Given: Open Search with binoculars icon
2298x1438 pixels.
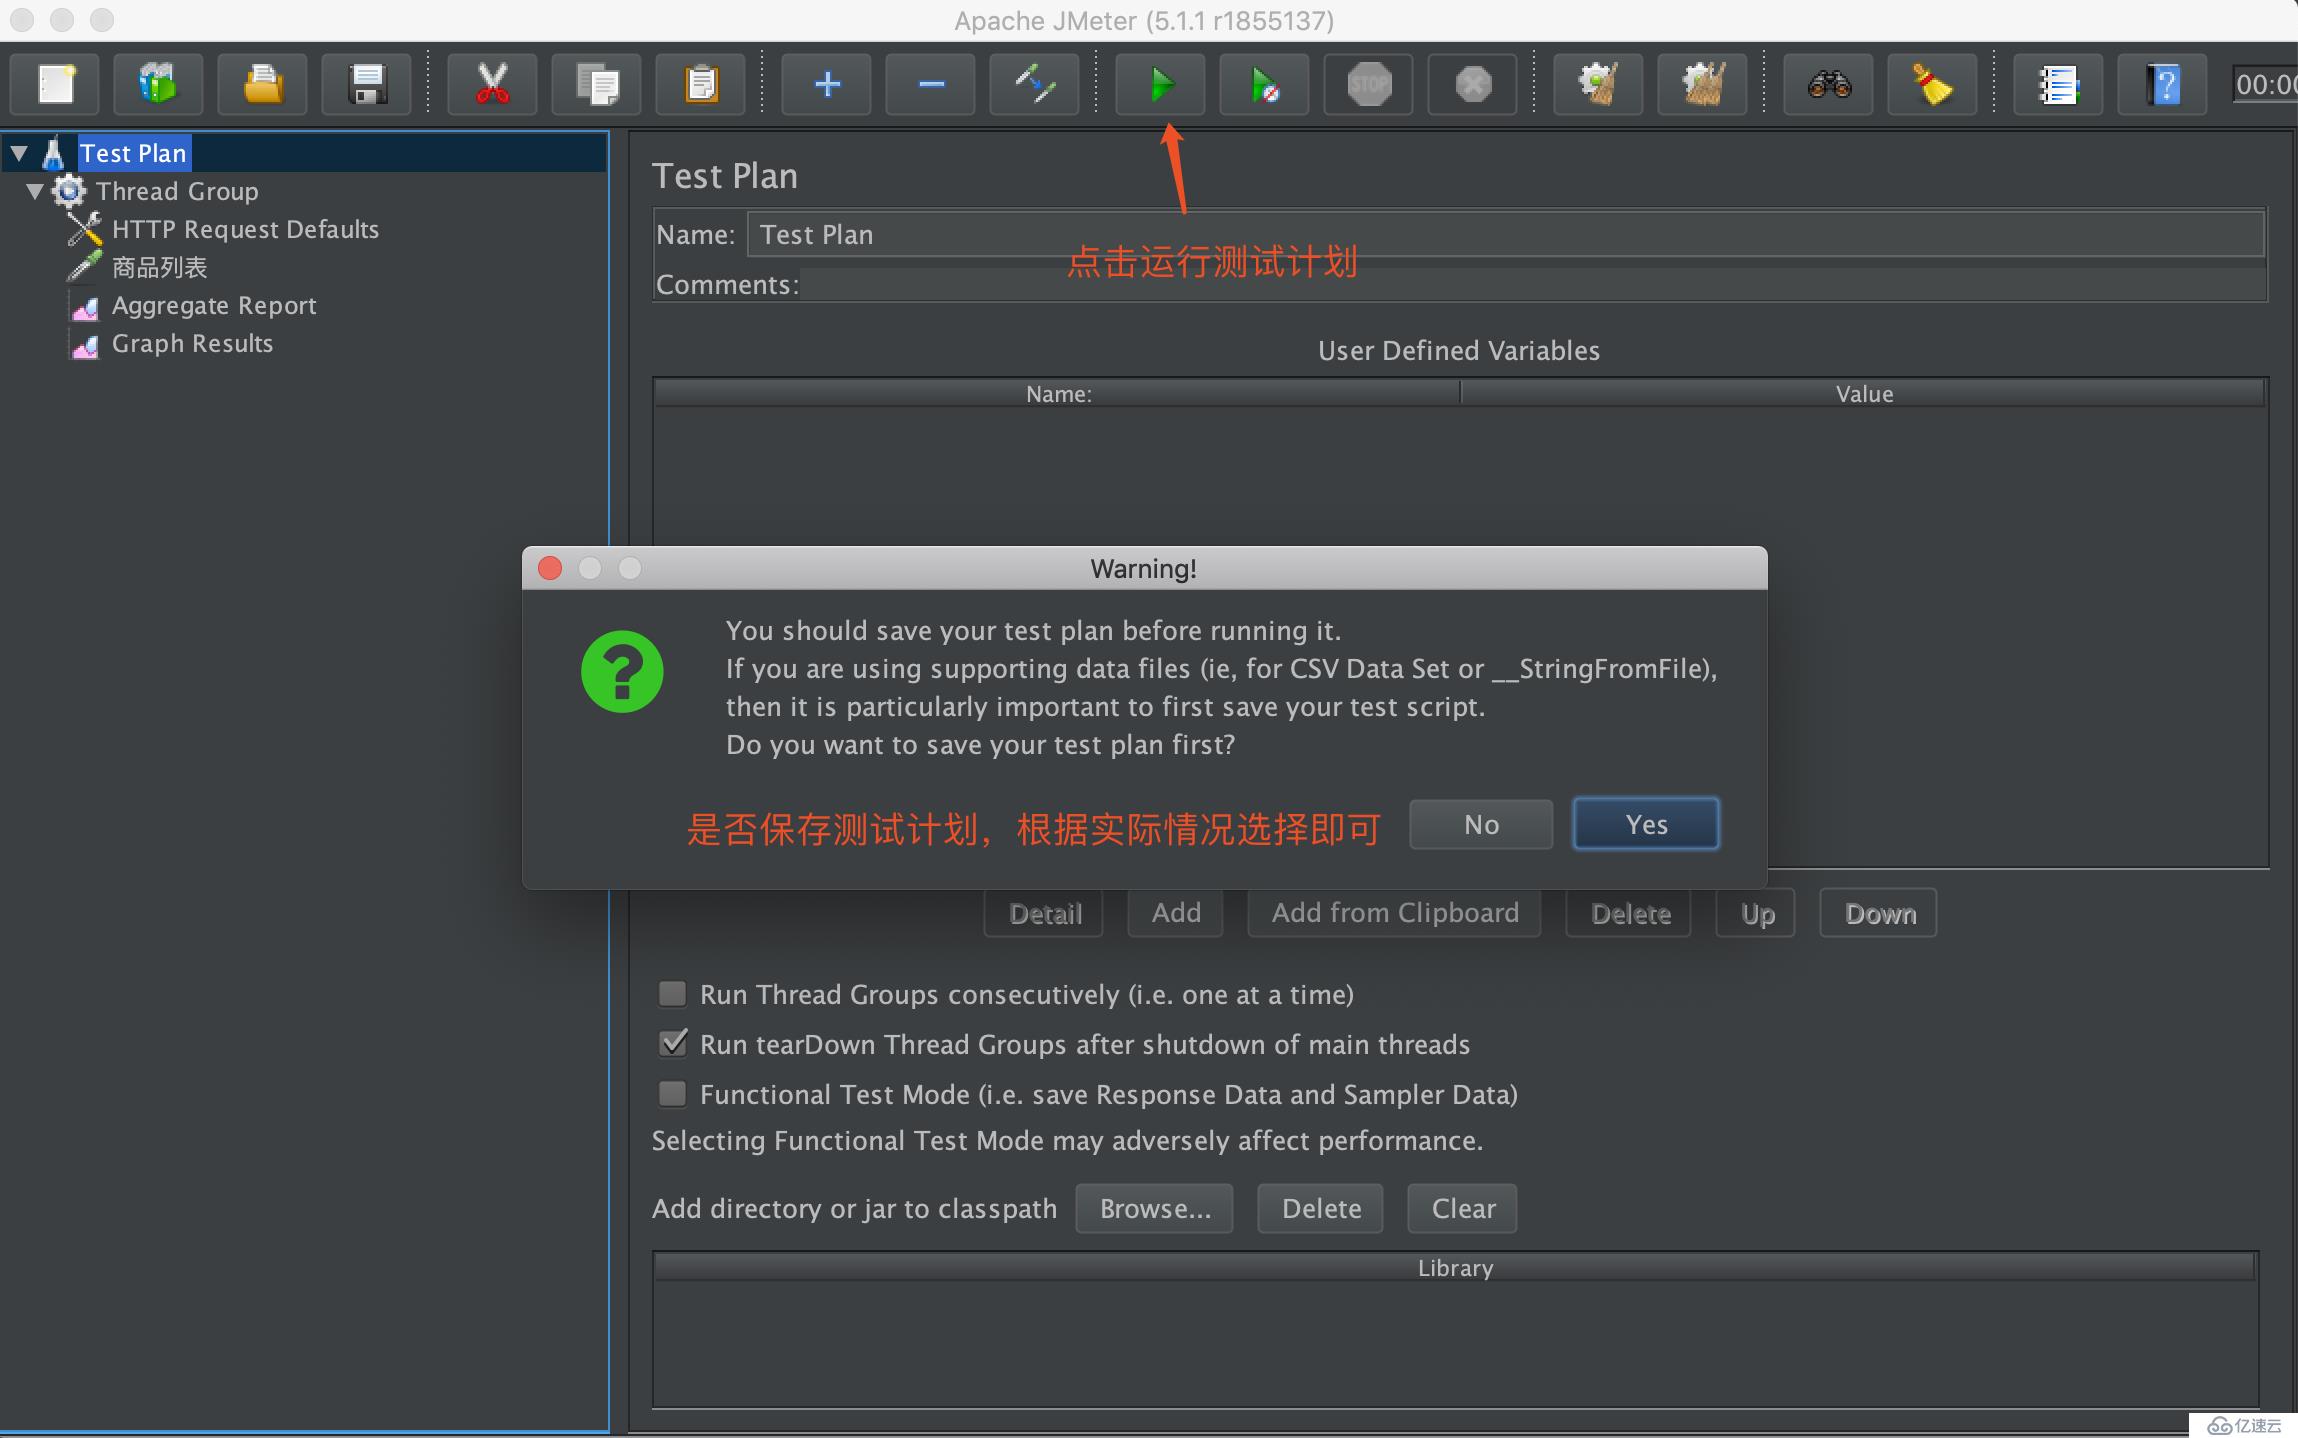Looking at the screenshot, I should click(x=1828, y=84).
